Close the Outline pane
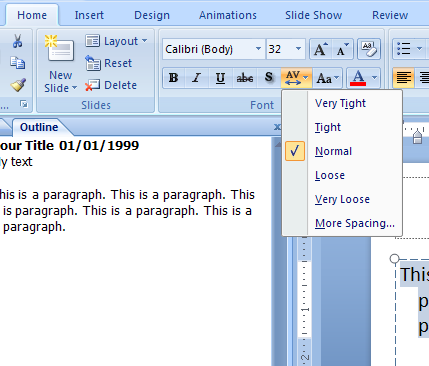 pyautogui.click(x=277, y=127)
